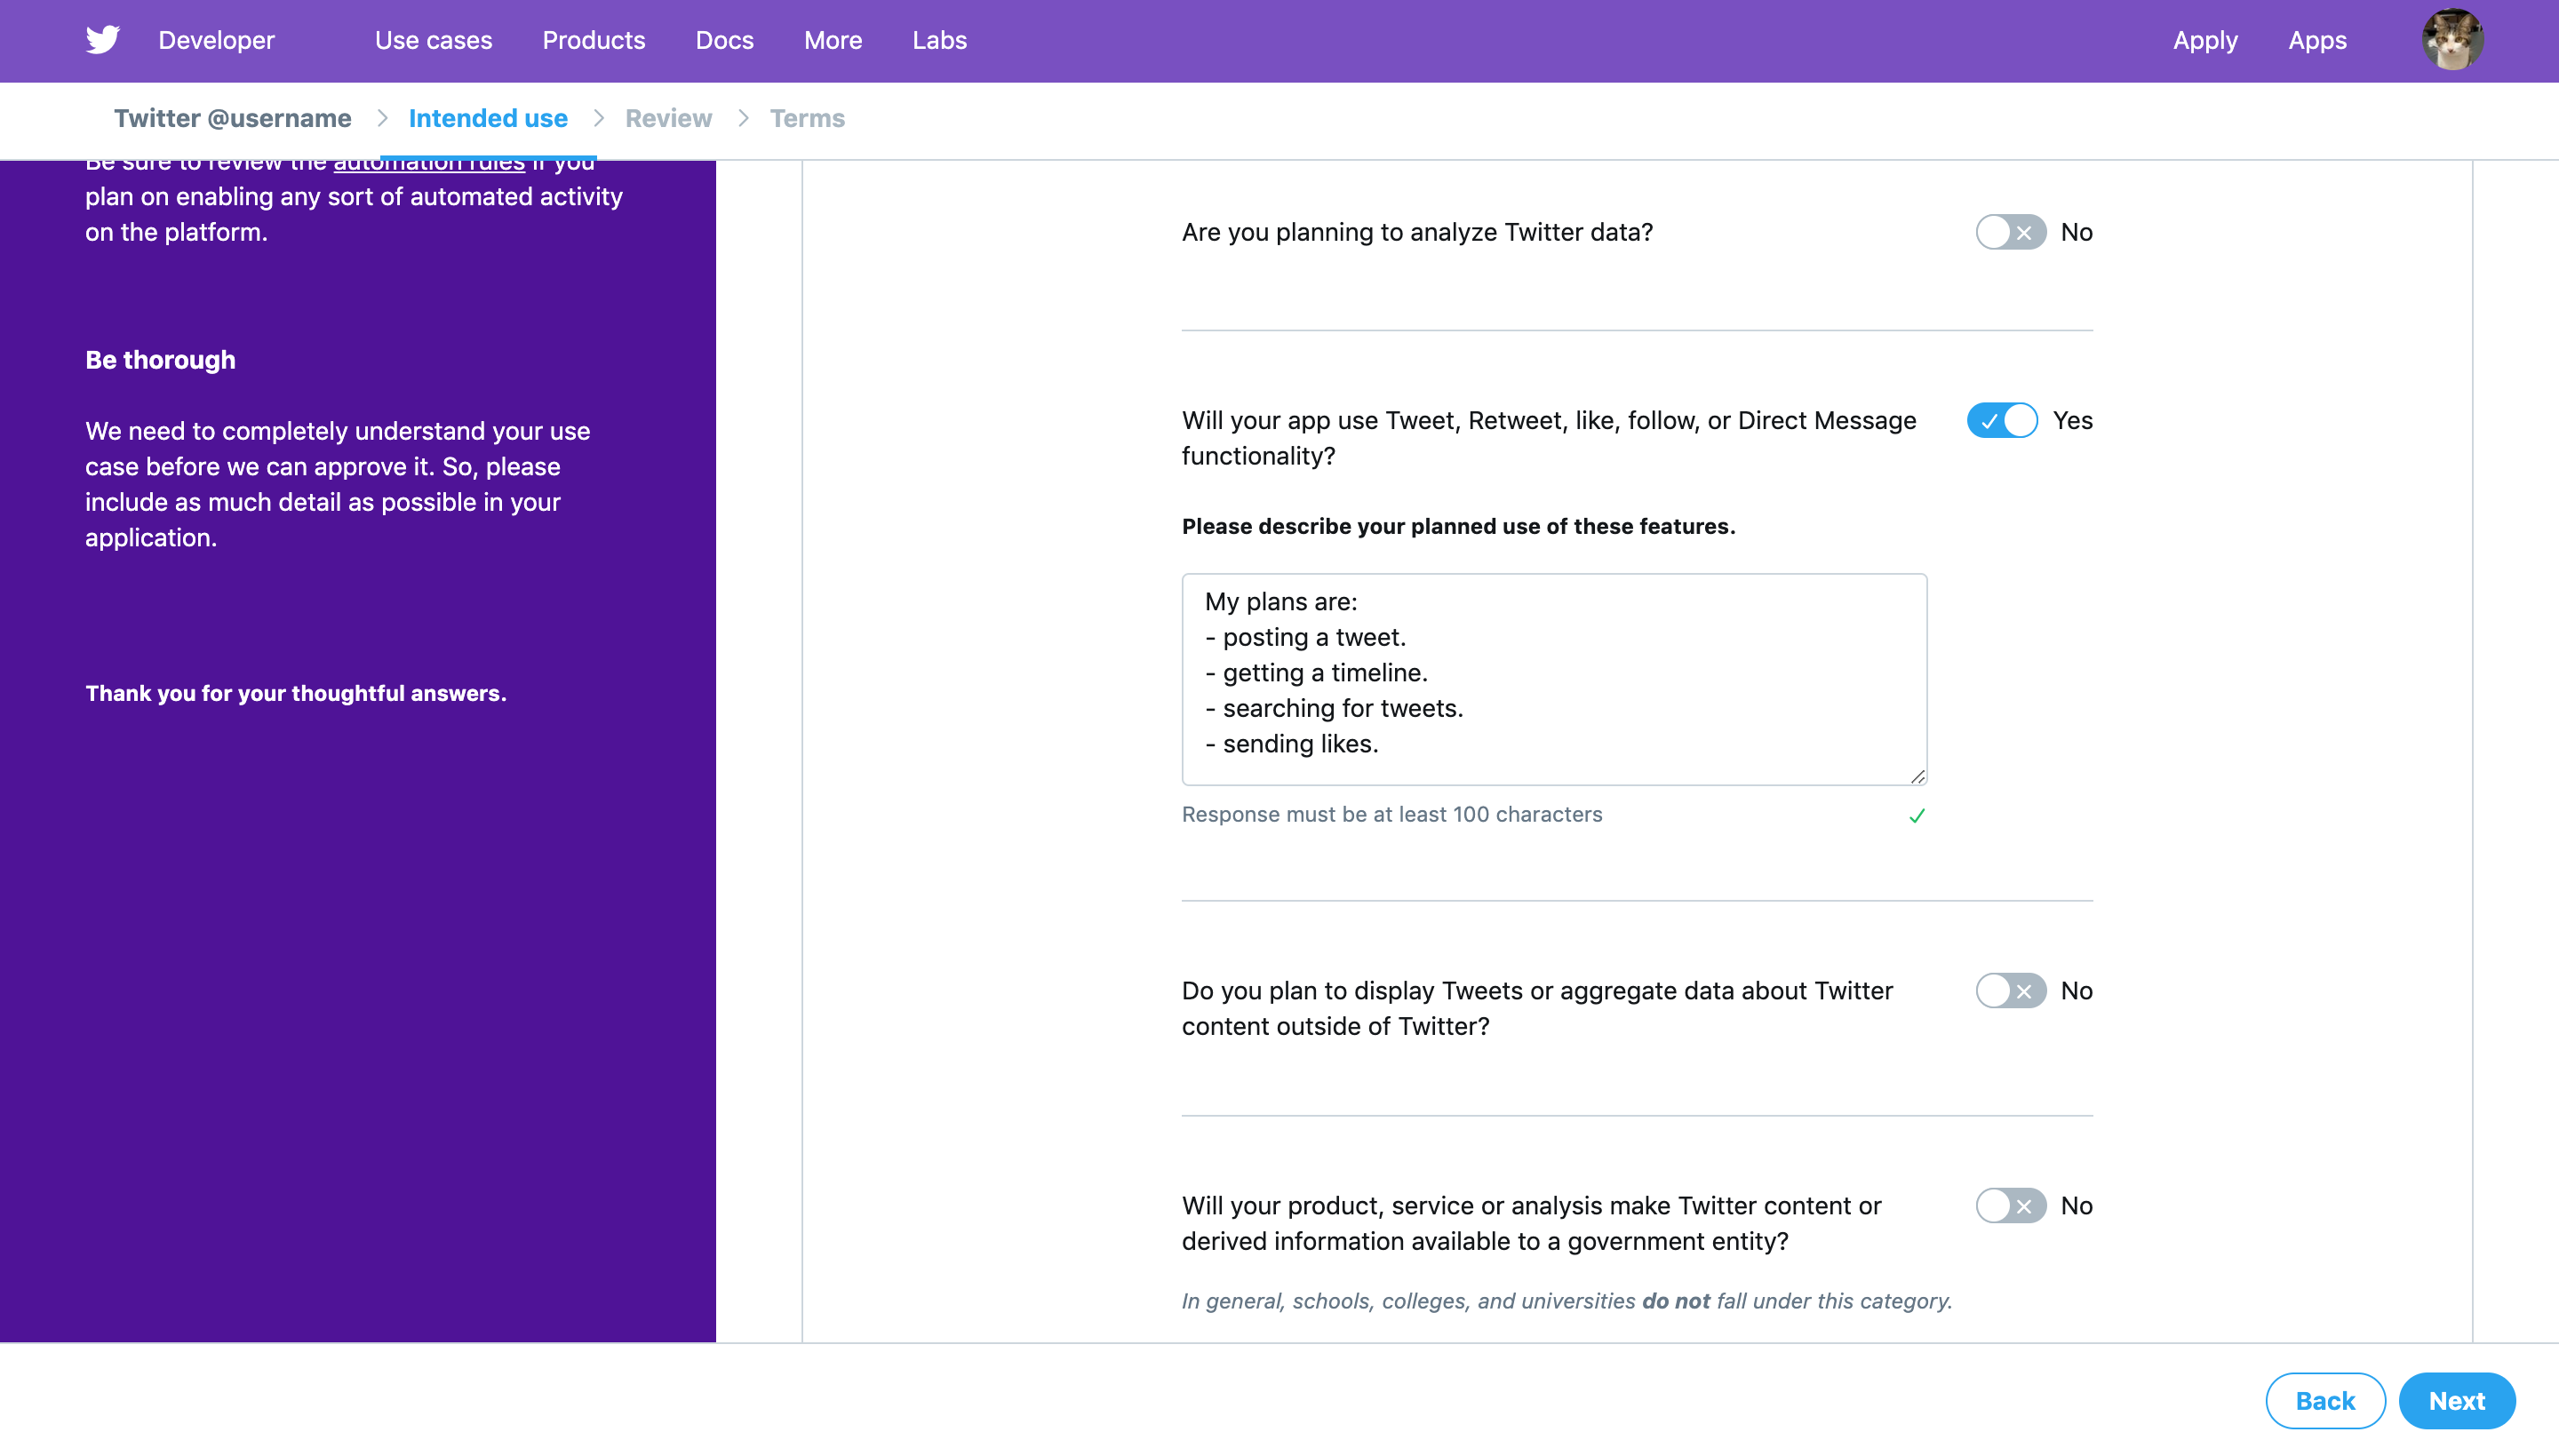Open the Docs menu
This screenshot has width=2559, height=1456.
(x=724, y=40)
